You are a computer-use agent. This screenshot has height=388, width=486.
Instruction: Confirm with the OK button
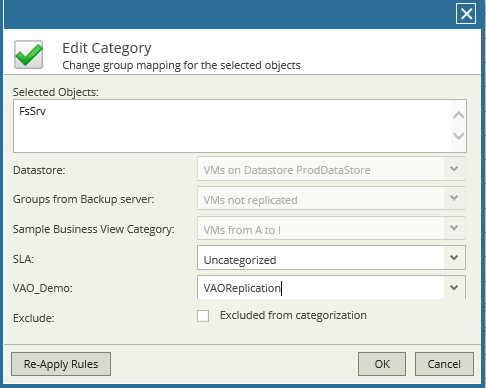[x=382, y=364]
